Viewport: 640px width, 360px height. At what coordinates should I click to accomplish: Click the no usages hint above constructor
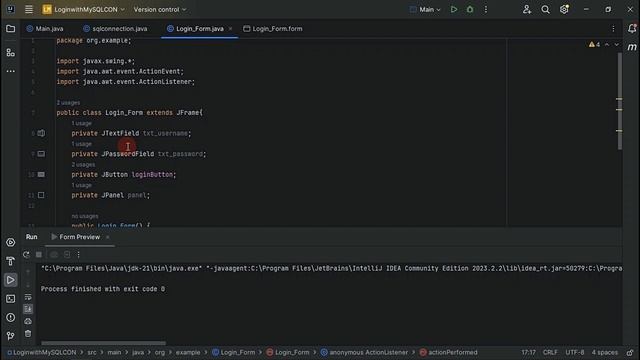(85, 216)
